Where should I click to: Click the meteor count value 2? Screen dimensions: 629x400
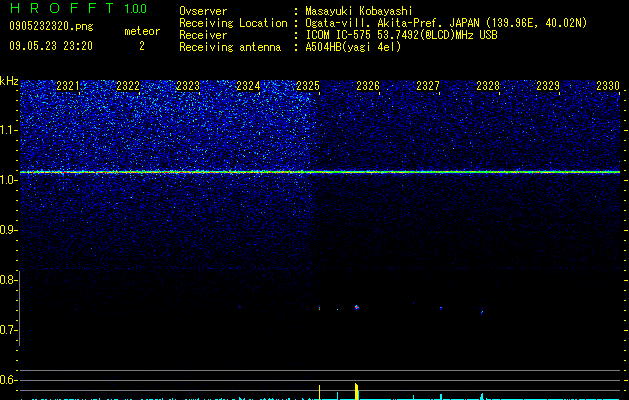tap(142, 46)
